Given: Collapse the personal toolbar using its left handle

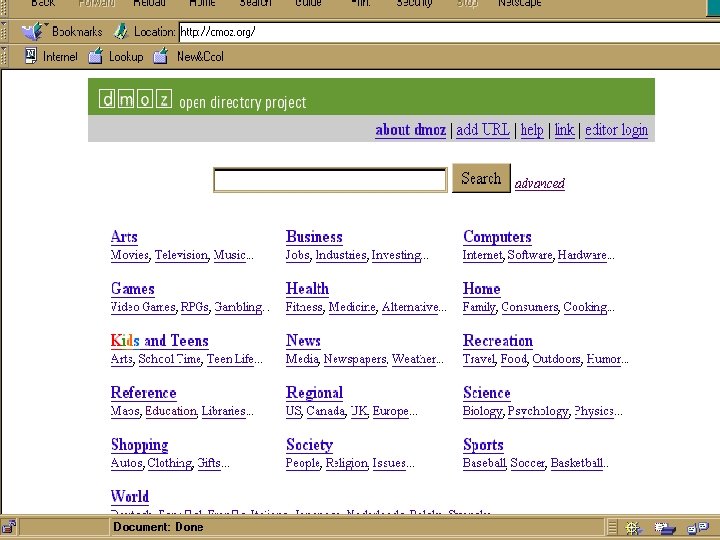Looking at the screenshot, I should click(4, 56).
